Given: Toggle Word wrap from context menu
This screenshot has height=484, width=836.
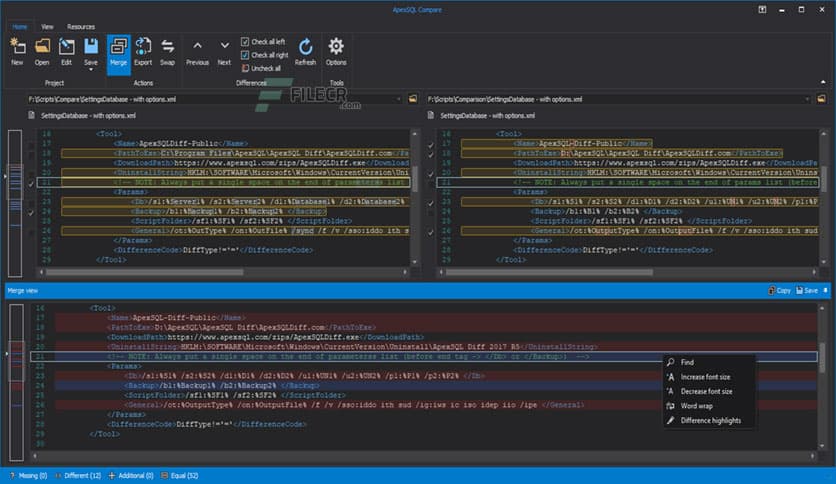Looking at the screenshot, I should (710, 406).
